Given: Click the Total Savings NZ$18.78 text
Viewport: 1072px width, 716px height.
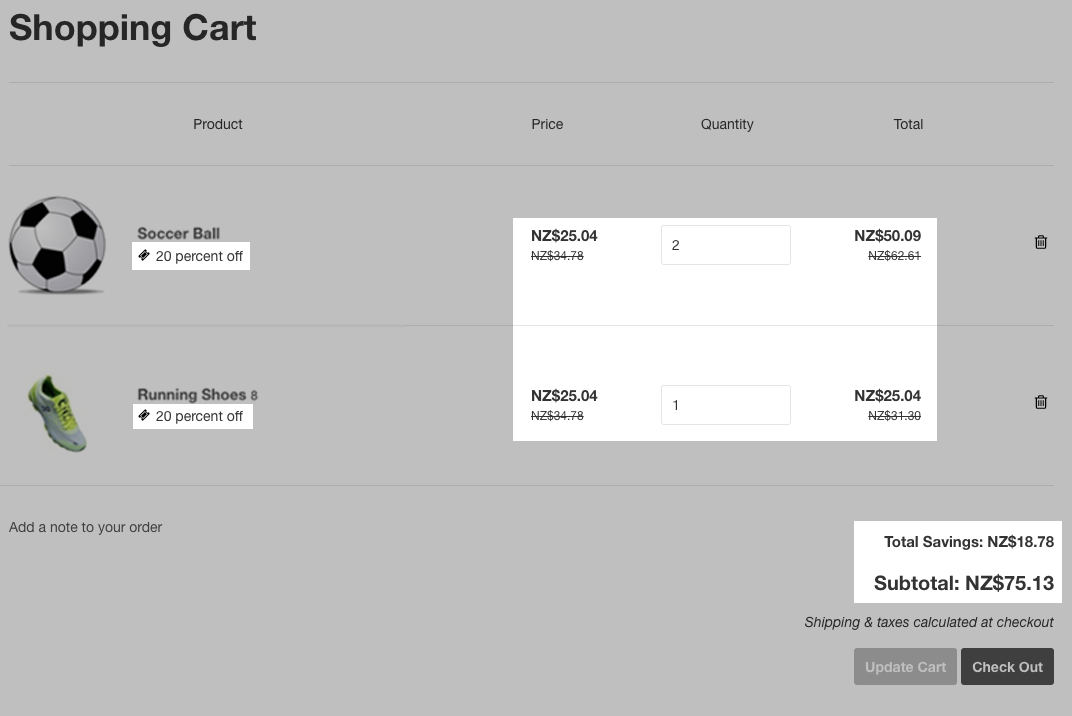Looking at the screenshot, I should pos(968,542).
